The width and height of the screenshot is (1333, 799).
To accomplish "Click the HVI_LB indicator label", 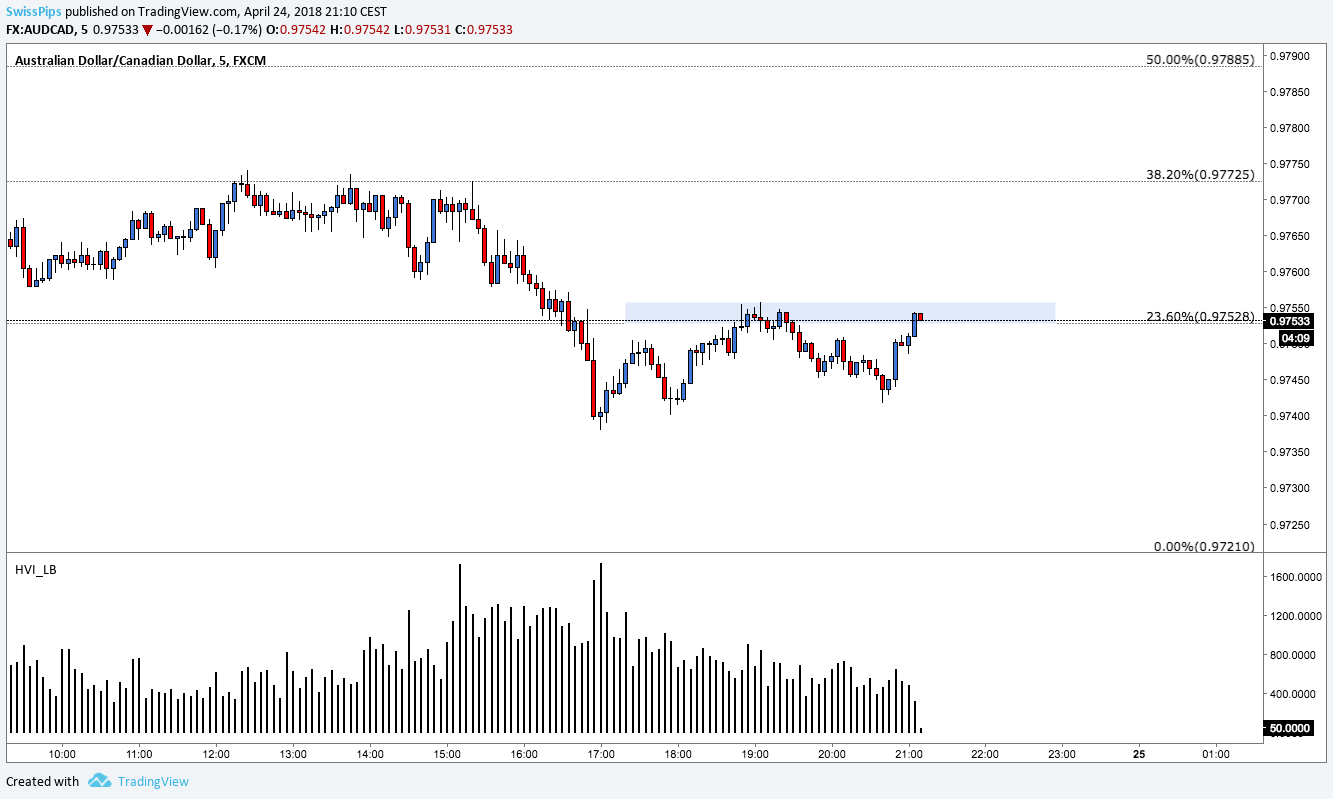I will coord(36,569).
